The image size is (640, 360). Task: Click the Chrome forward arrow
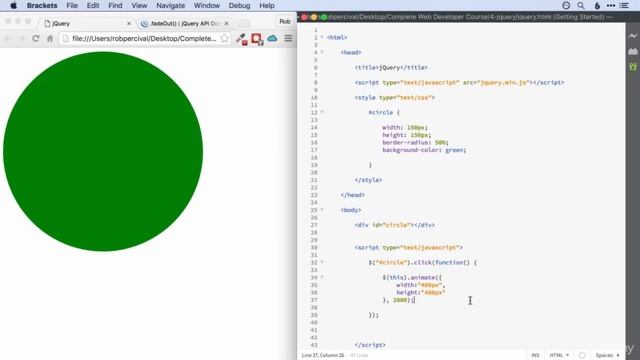click(x=22, y=38)
